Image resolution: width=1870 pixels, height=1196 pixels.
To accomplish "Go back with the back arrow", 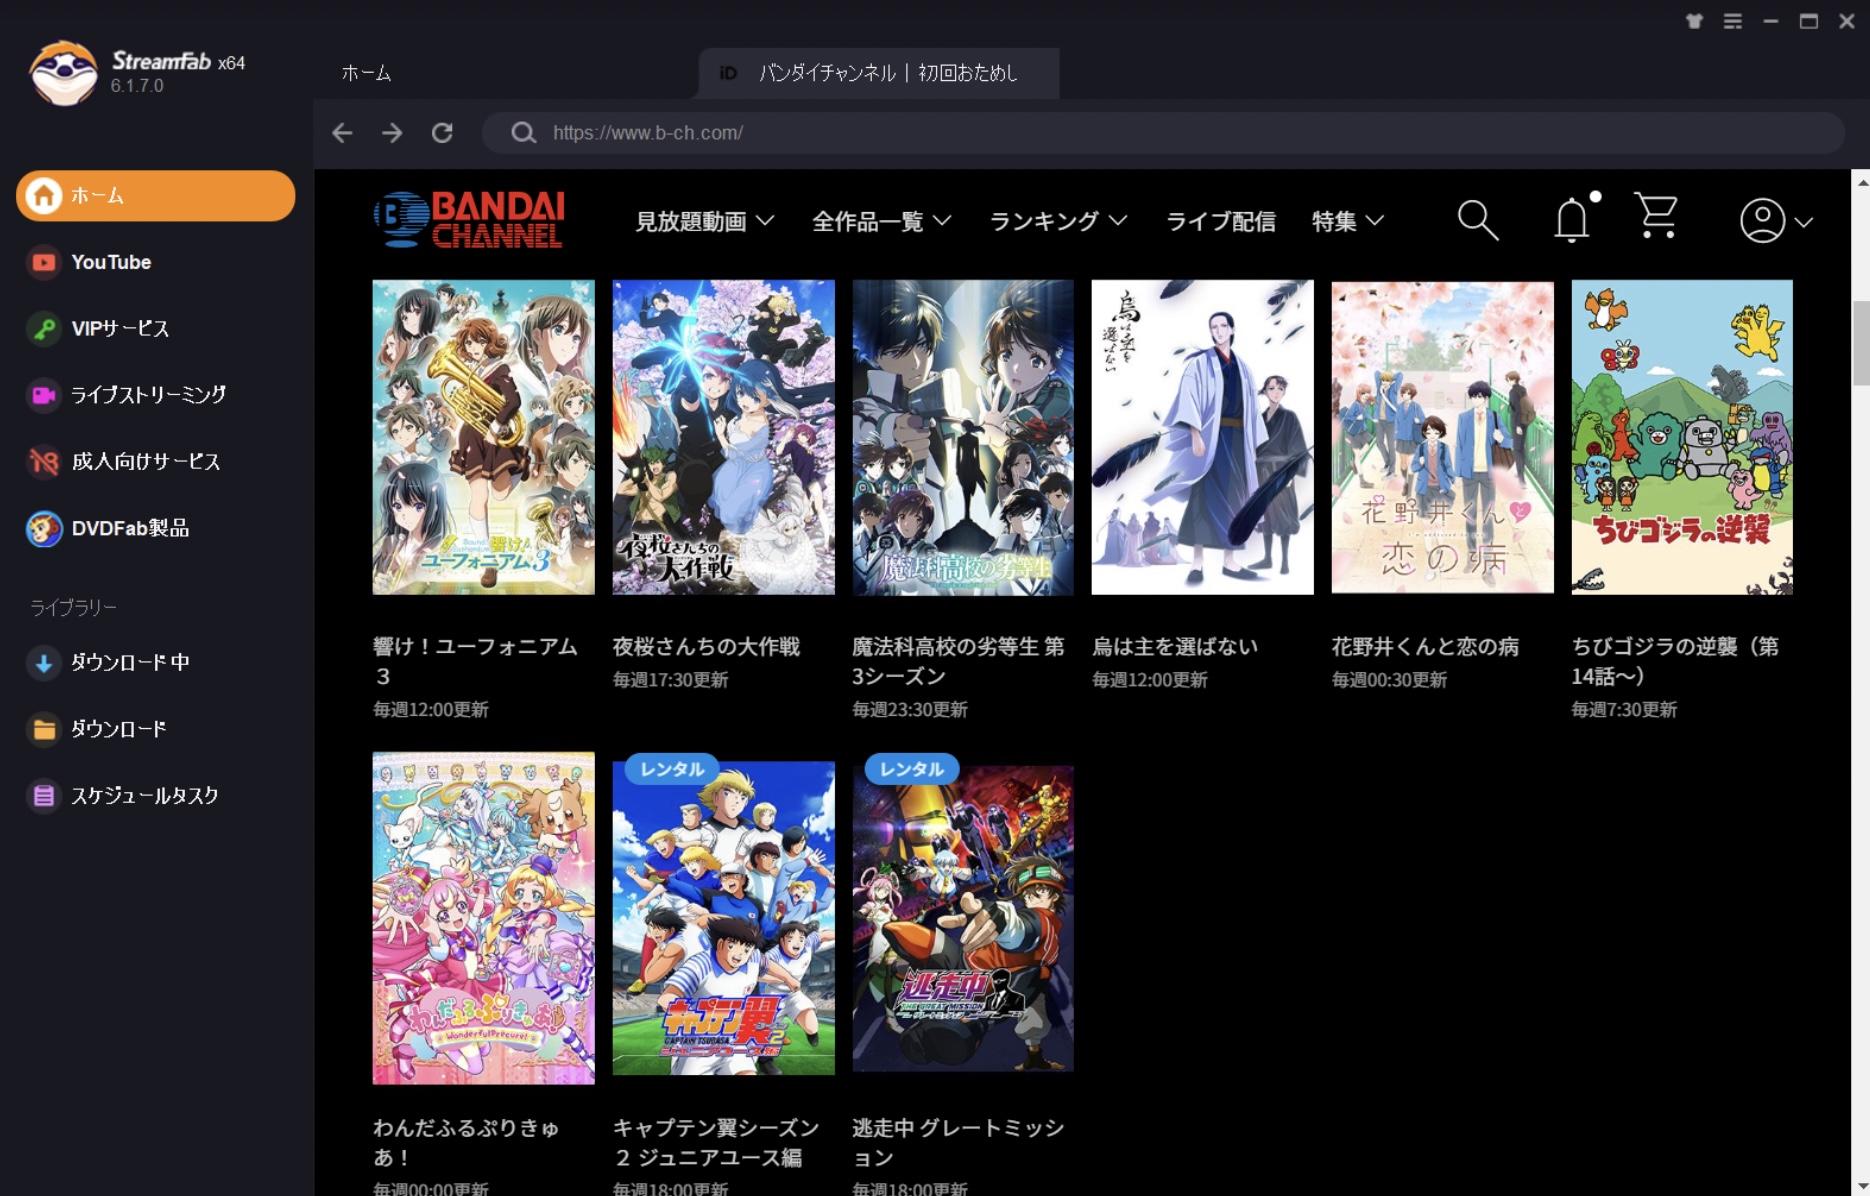I will [342, 133].
